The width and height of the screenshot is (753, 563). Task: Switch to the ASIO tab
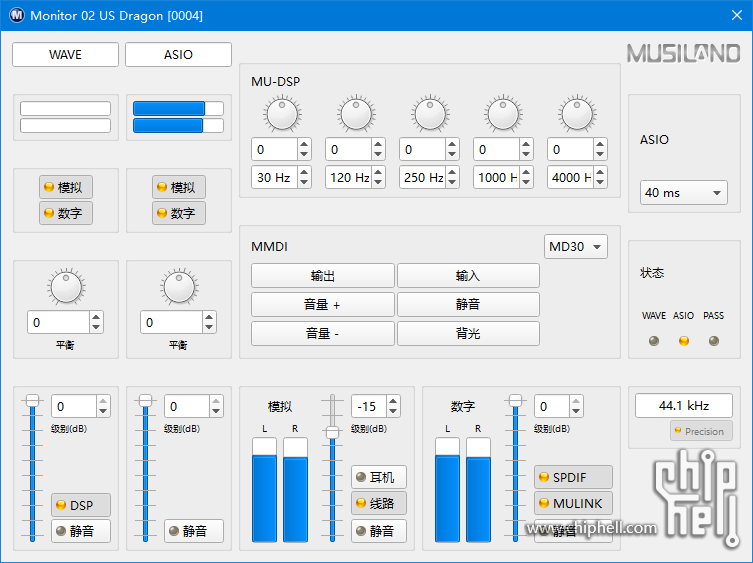point(178,54)
